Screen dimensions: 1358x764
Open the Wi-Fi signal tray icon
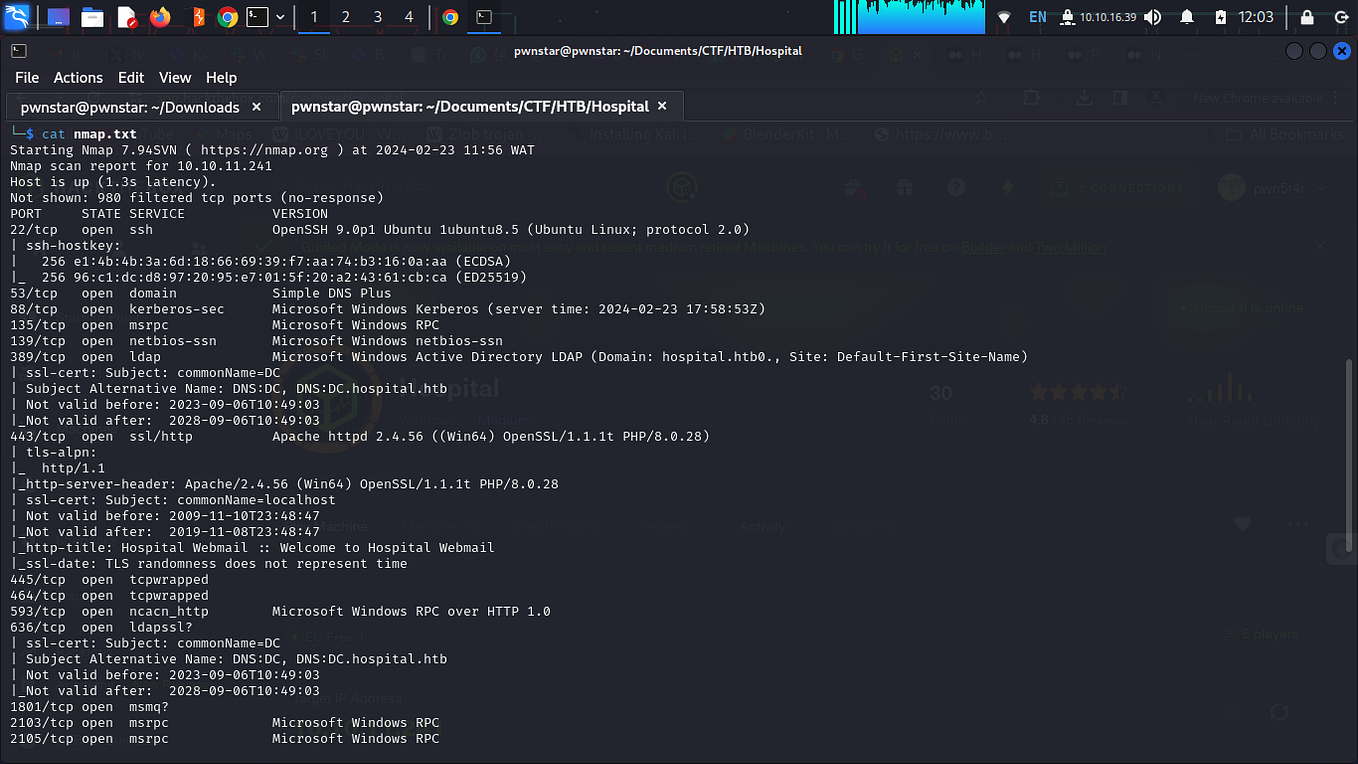point(1004,17)
